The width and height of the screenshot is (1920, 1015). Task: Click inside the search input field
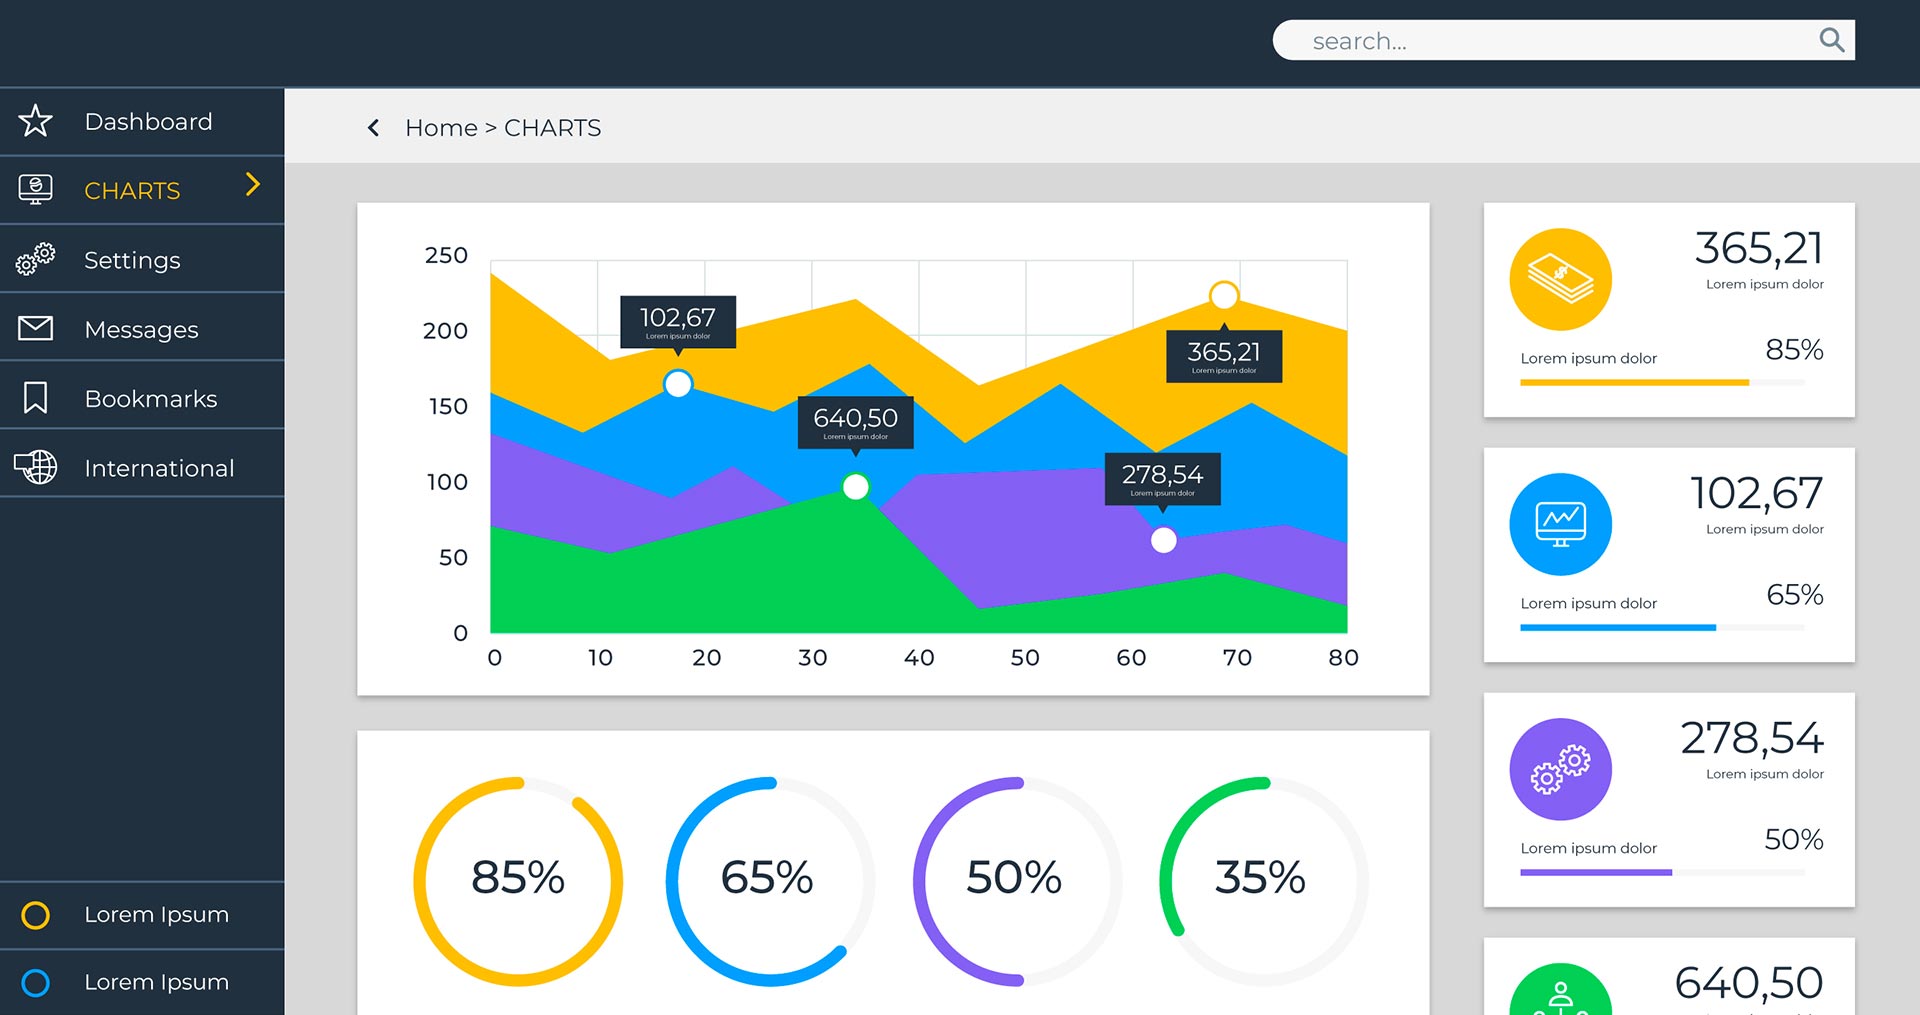click(1550, 41)
